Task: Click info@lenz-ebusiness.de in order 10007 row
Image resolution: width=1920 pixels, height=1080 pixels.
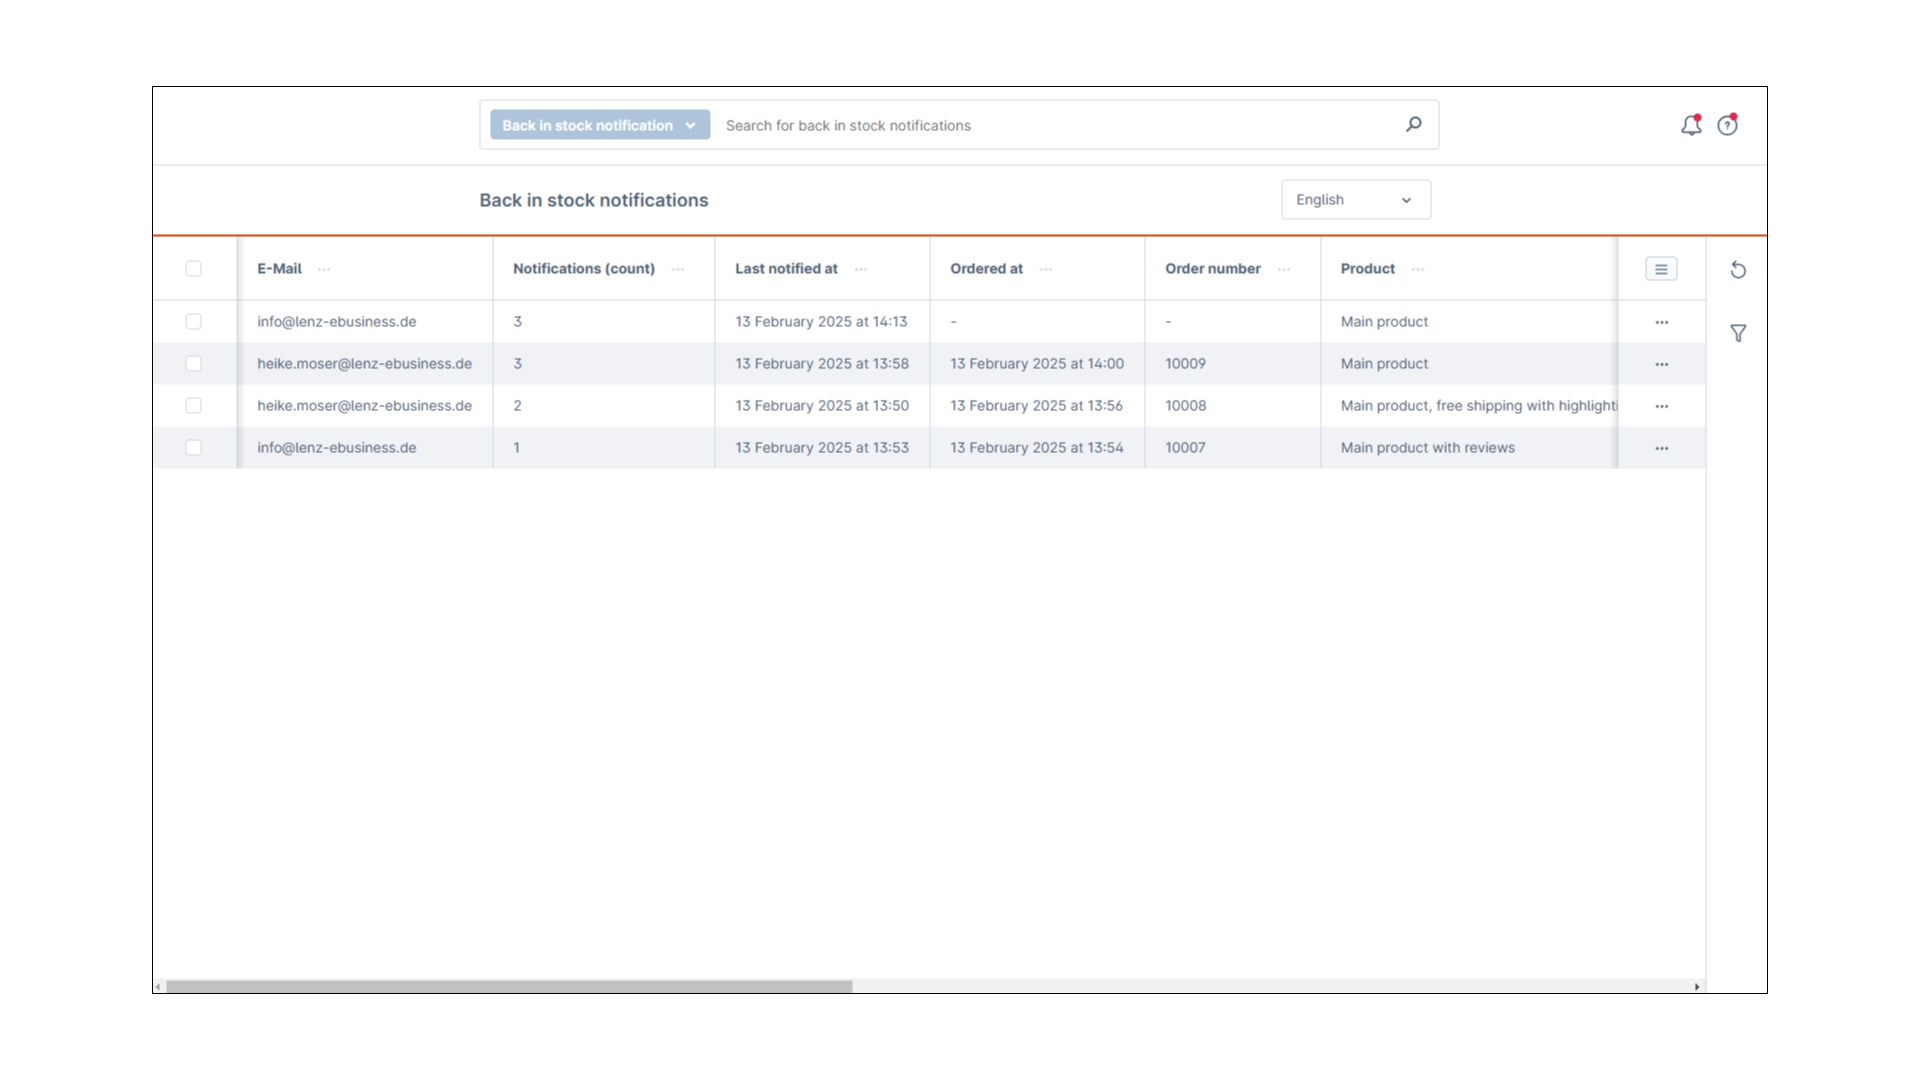Action: (336, 447)
